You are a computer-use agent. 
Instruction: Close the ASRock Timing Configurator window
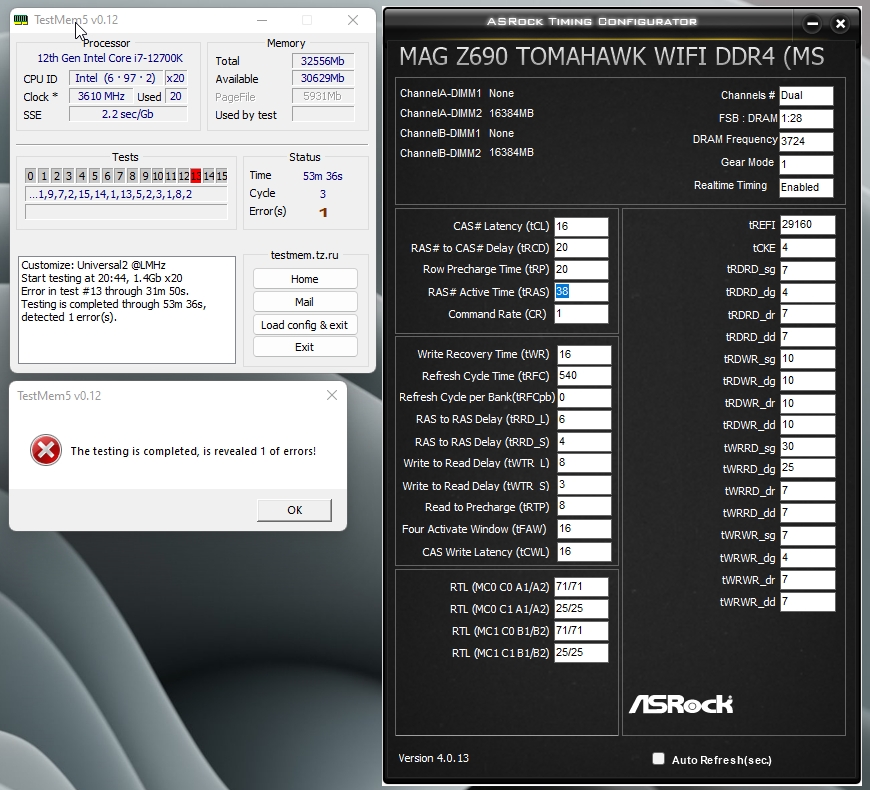point(841,23)
